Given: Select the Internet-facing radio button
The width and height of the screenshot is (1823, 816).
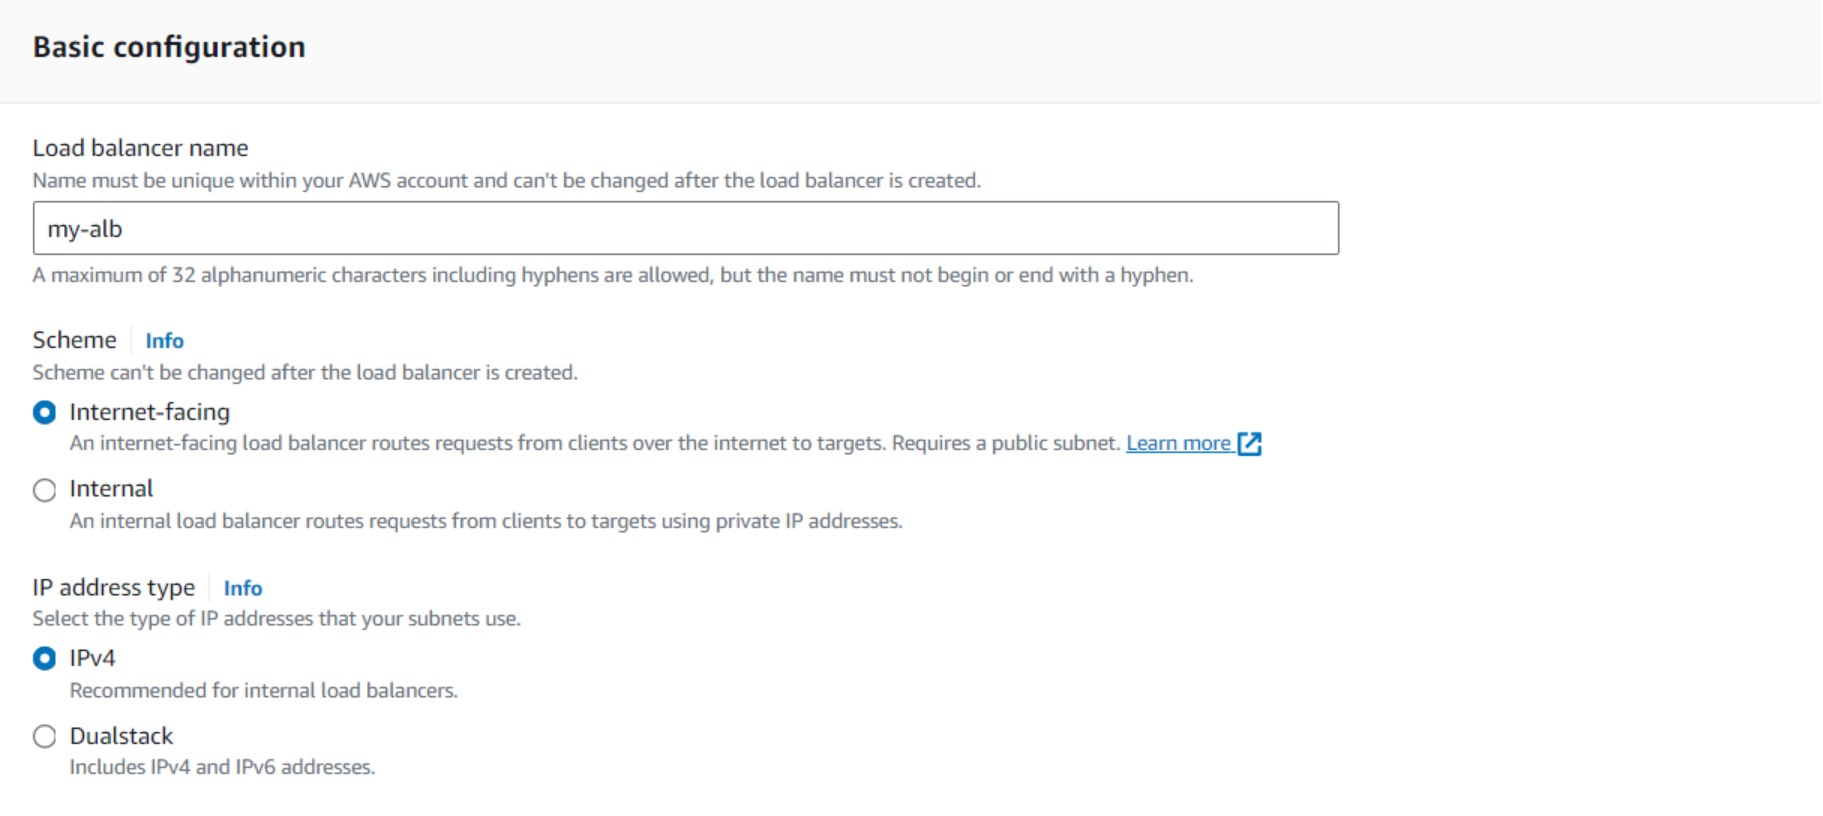Looking at the screenshot, I should (x=45, y=413).
